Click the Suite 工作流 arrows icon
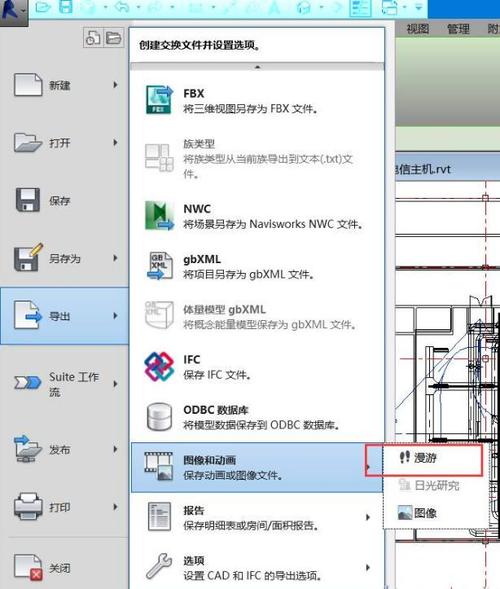The width and height of the screenshot is (500, 589). tap(28, 383)
